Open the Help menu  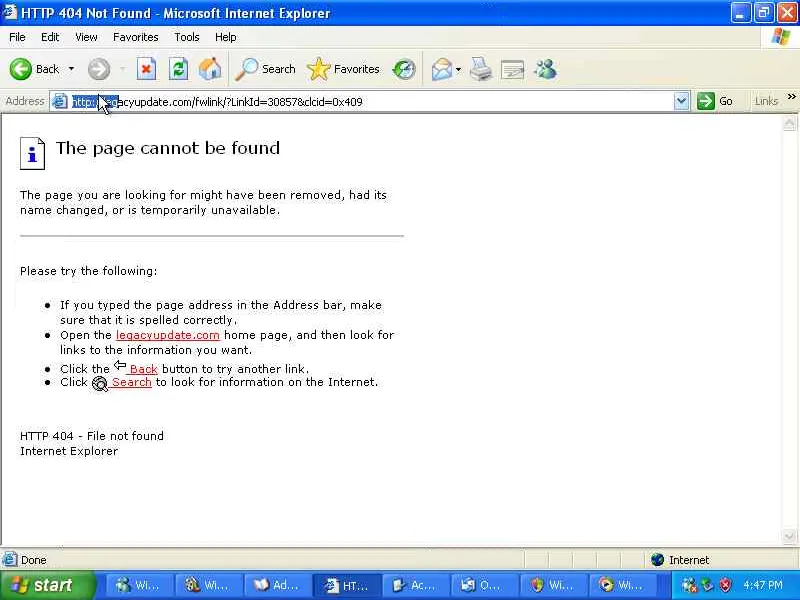pyautogui.click(x=226, y=37)
